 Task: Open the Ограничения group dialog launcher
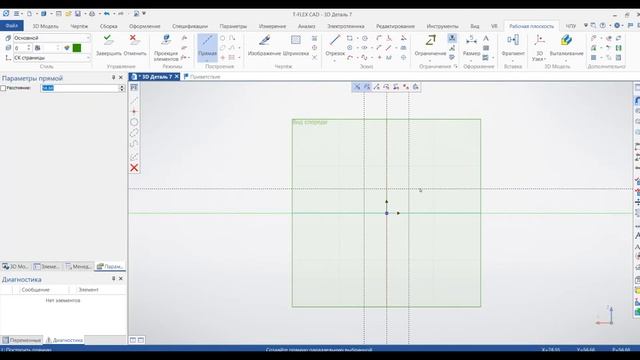coord(456,66)
